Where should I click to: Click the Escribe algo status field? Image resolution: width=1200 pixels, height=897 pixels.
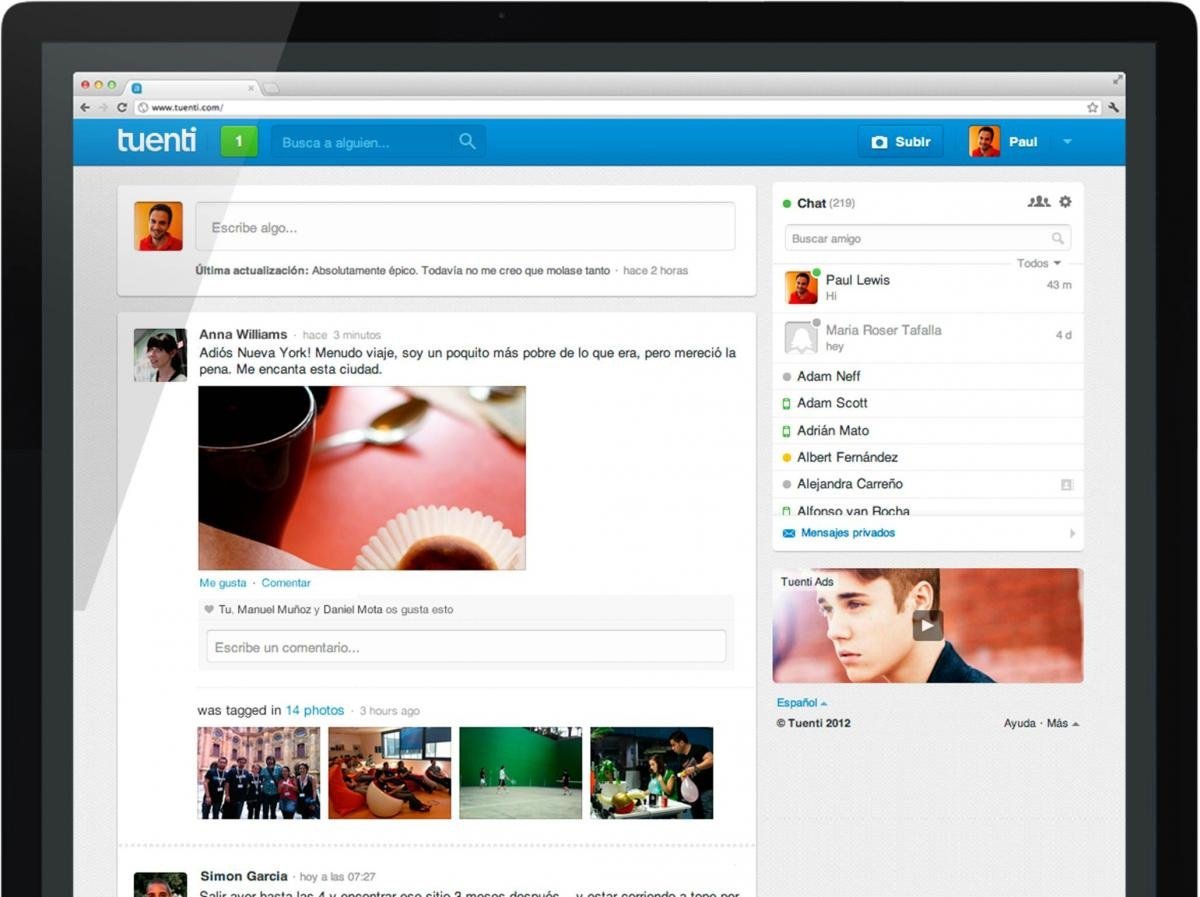465,228
